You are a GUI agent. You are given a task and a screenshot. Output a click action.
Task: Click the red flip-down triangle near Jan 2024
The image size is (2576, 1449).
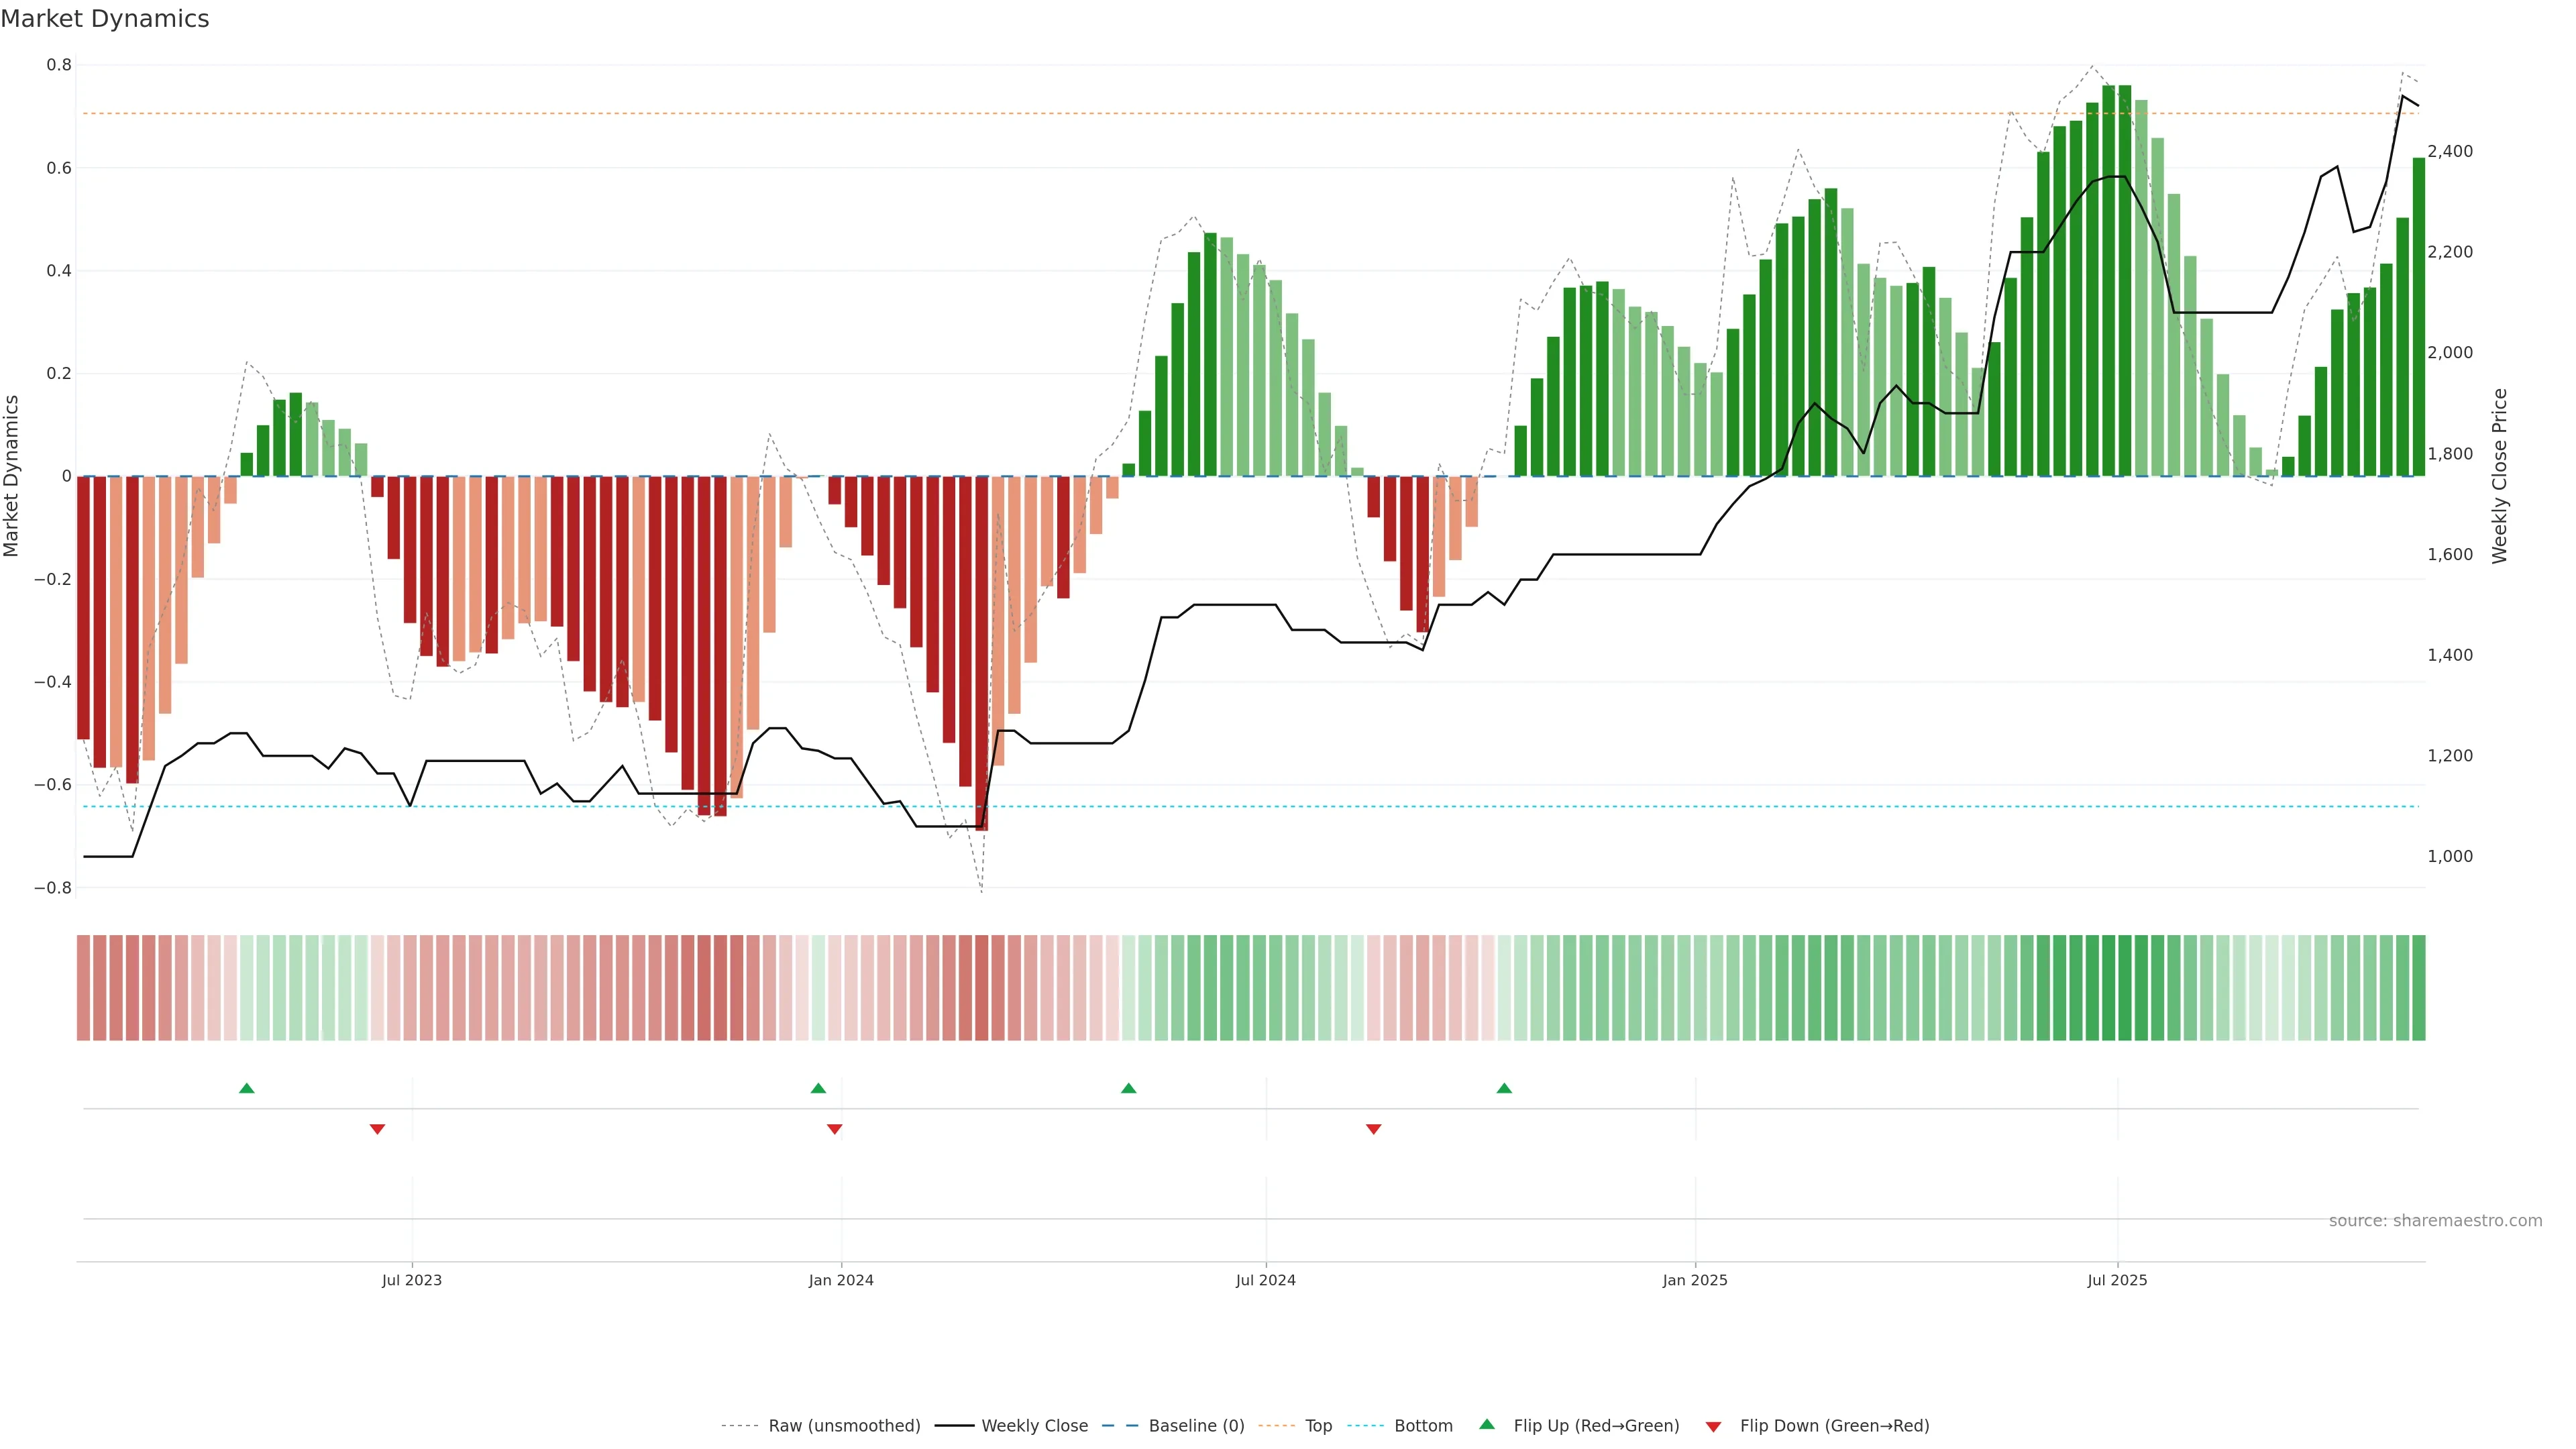[x=835, y=1129]
